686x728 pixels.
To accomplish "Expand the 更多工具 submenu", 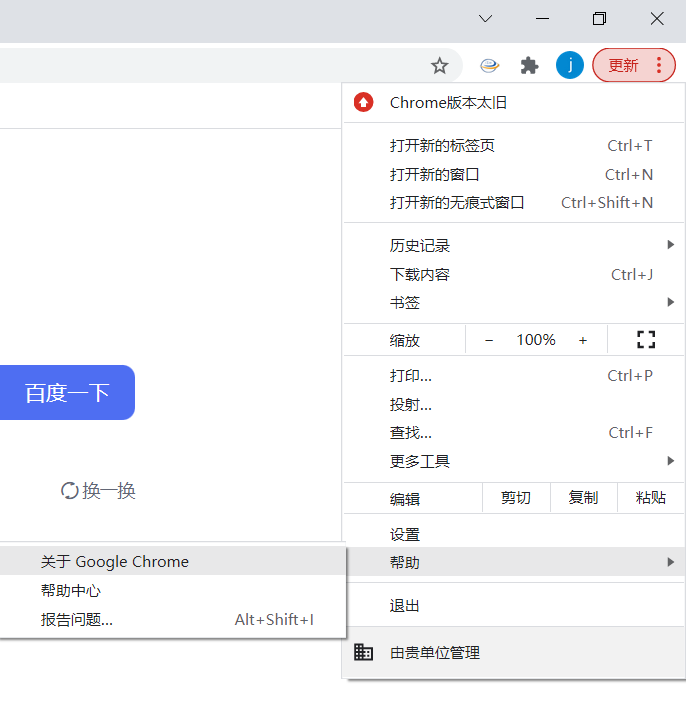I will pyautogui.click(x=514, y=461).
